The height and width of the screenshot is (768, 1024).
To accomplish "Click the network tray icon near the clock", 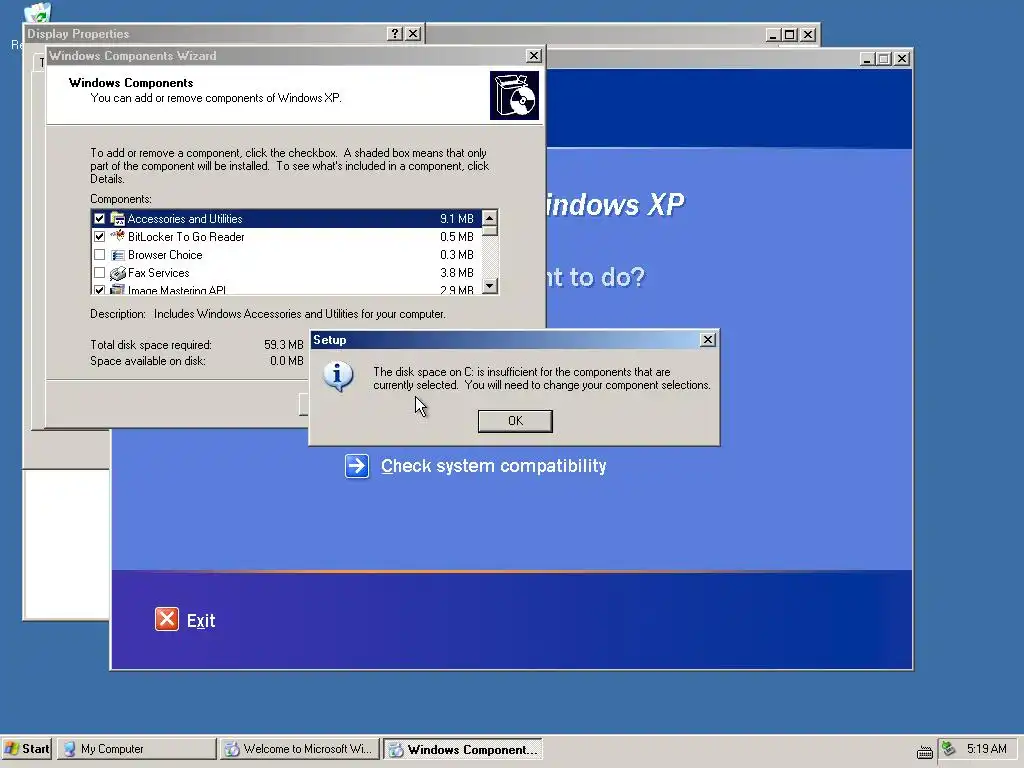I will click(949, 748).
